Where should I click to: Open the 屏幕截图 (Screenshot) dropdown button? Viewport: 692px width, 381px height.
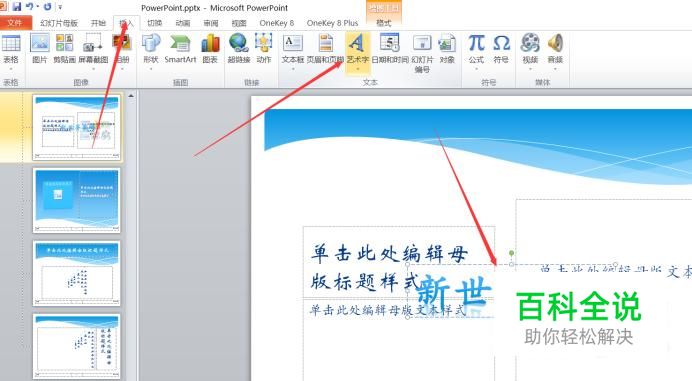[93, 52]
